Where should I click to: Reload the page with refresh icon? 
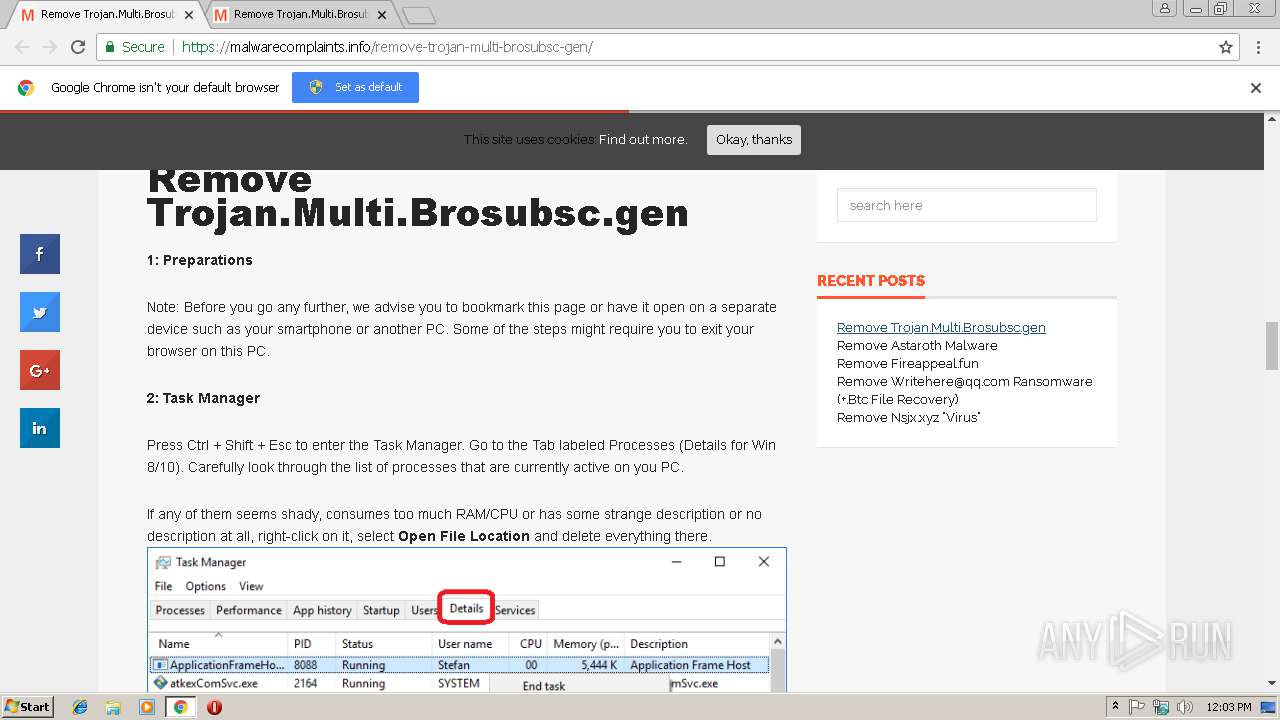(78, 47)
